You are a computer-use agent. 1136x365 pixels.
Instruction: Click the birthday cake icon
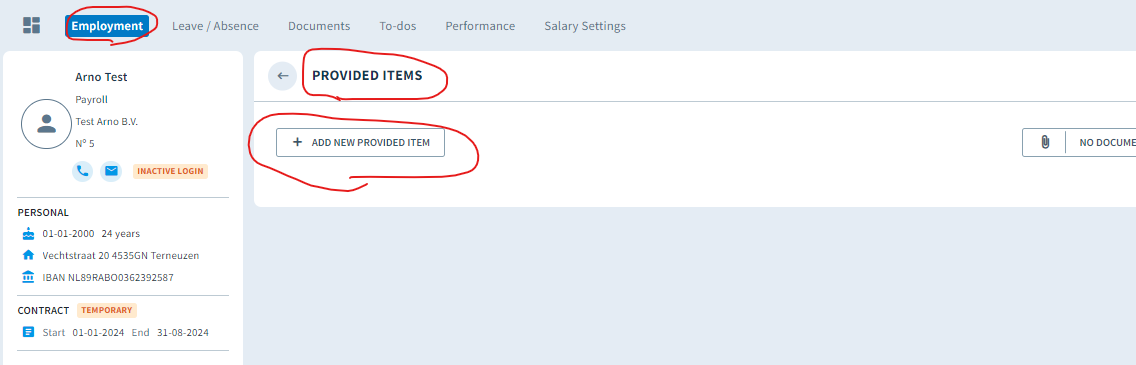28,234
